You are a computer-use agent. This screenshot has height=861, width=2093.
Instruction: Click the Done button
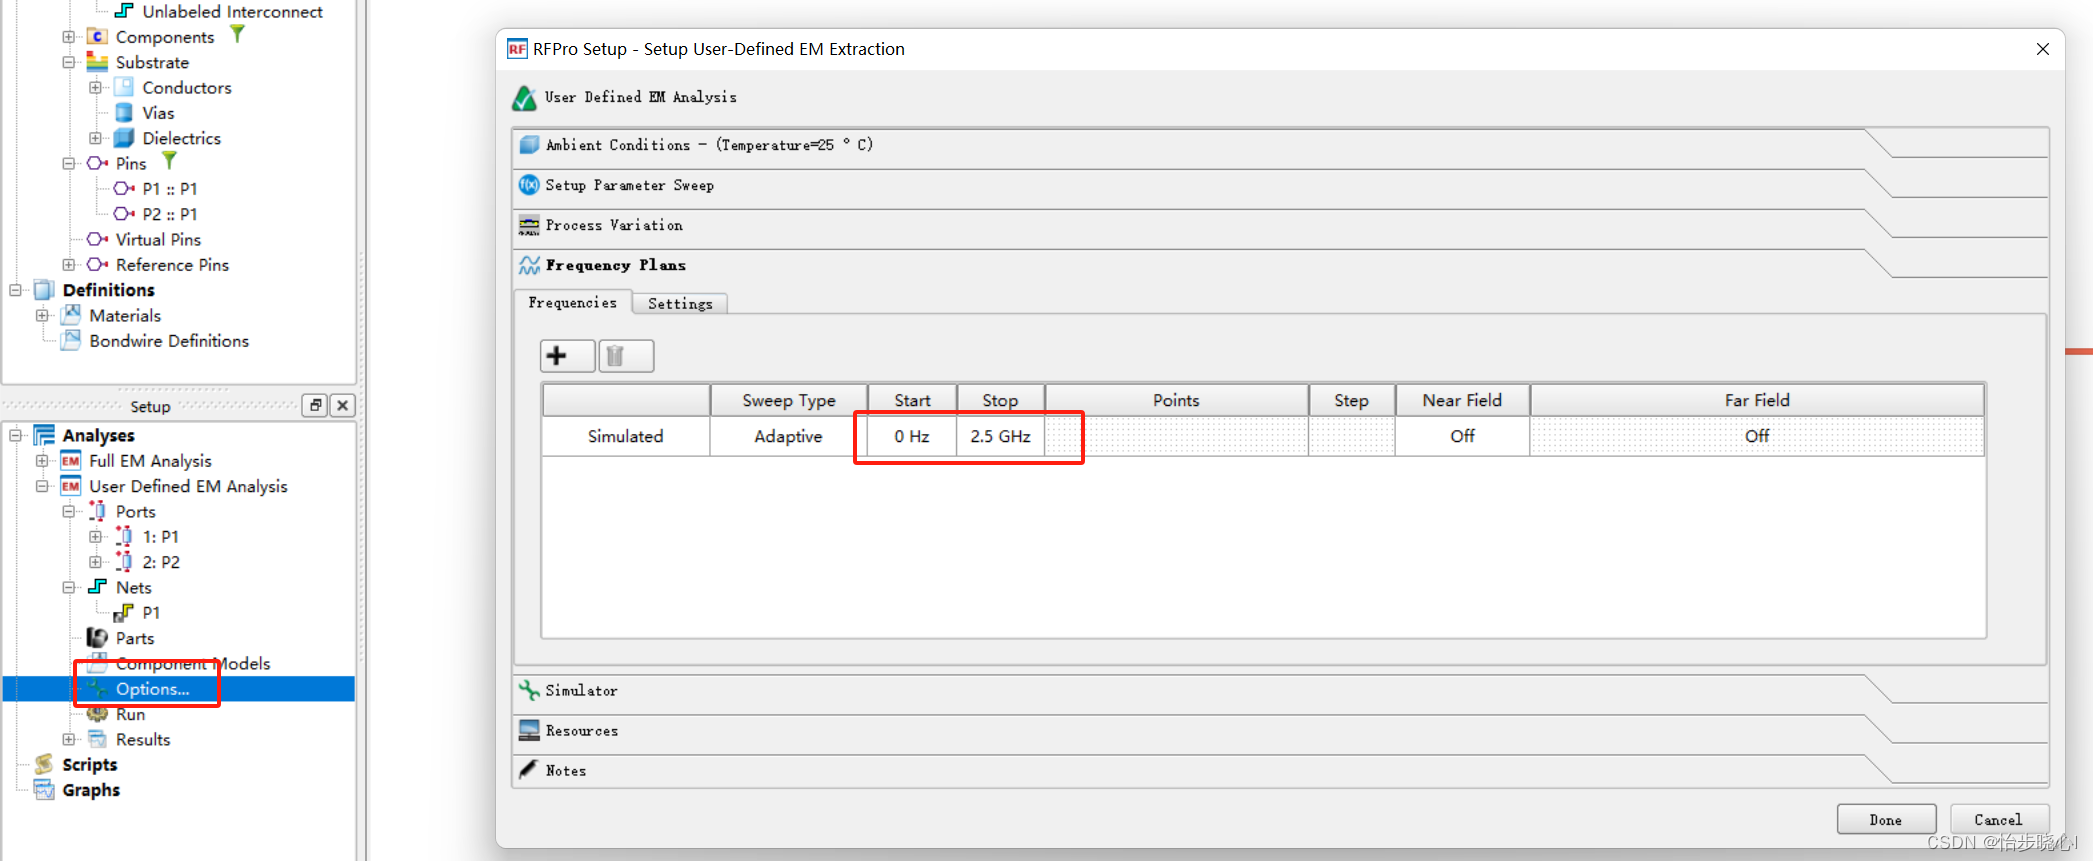tap(1886, 819)
